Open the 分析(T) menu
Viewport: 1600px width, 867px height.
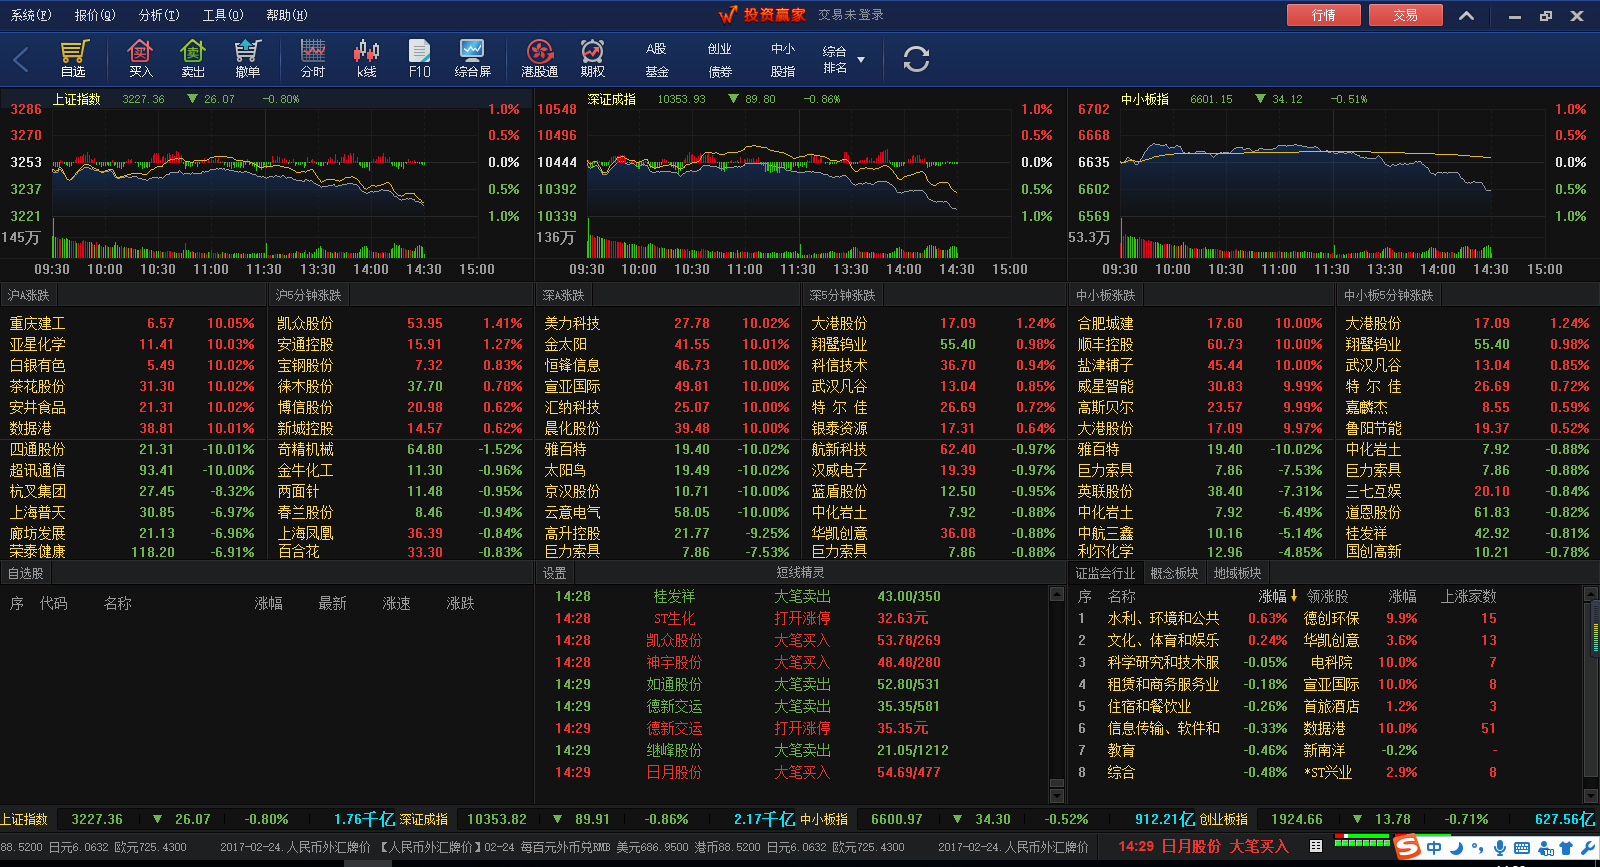pyautogui.click(x=159, y=15)
